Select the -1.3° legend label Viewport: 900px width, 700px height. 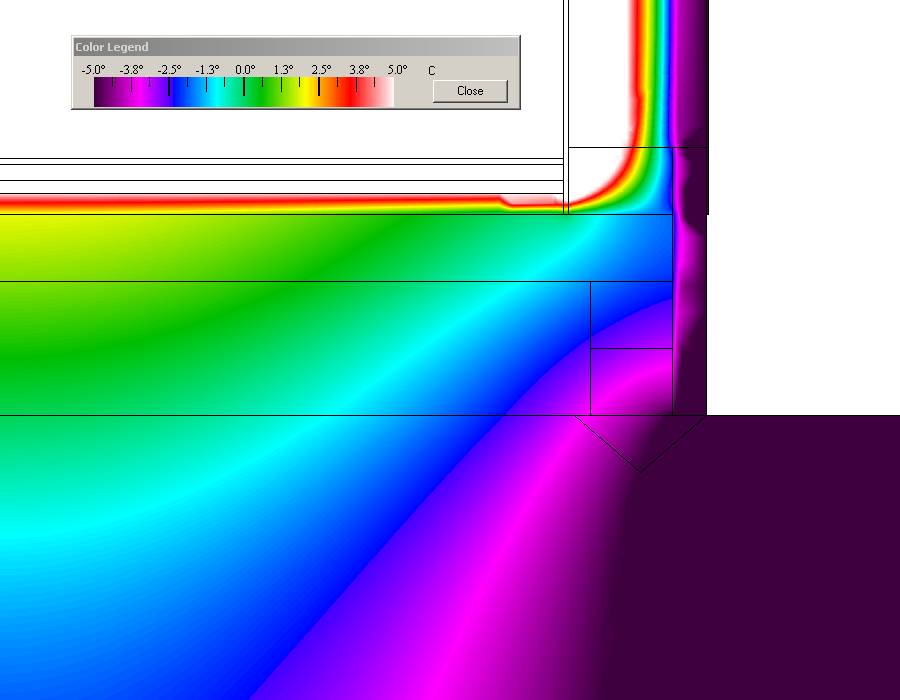tap(207, 70)
